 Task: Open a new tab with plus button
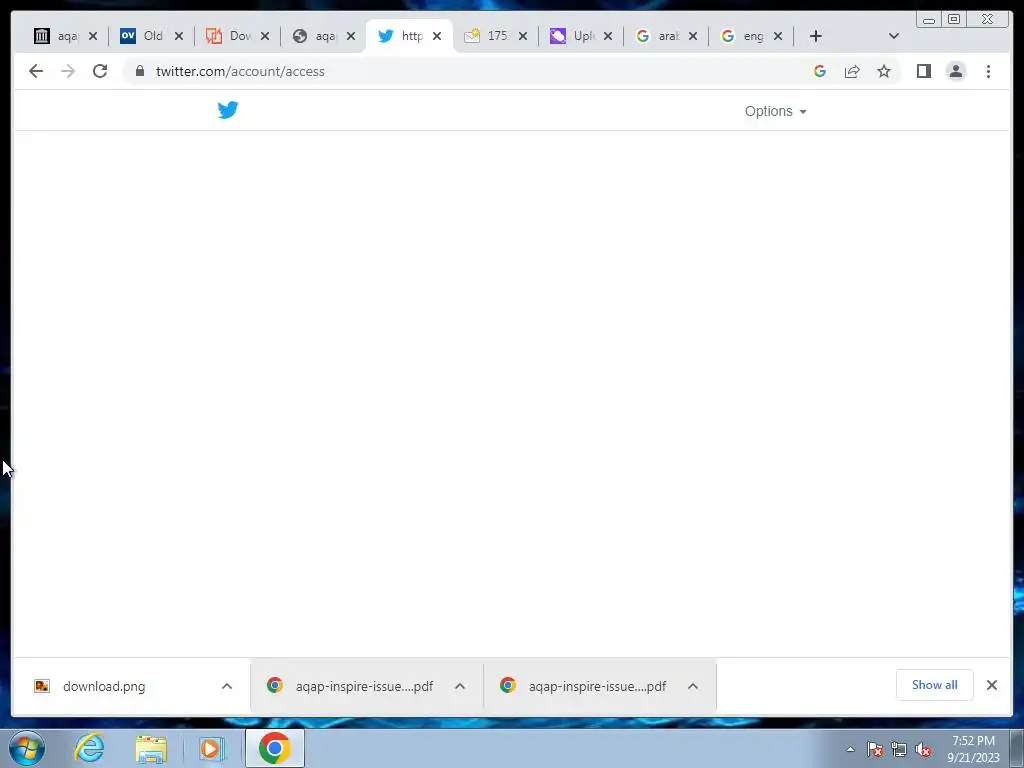pos(816,36)
